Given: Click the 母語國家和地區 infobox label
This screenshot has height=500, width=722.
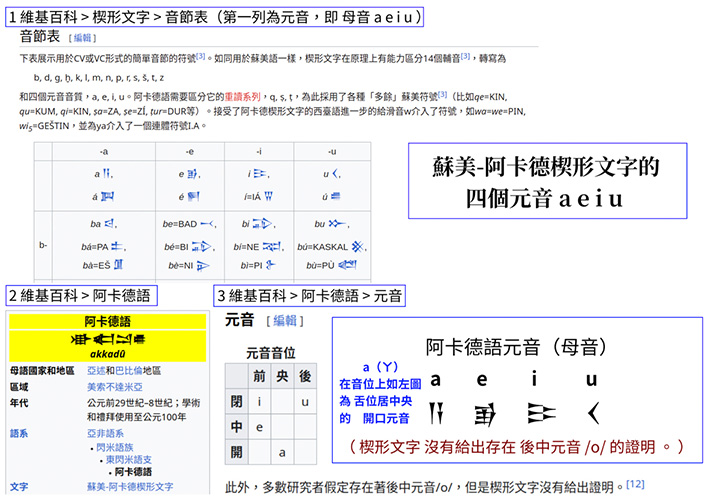Looking at the screenshot, I should click(42, 371).
